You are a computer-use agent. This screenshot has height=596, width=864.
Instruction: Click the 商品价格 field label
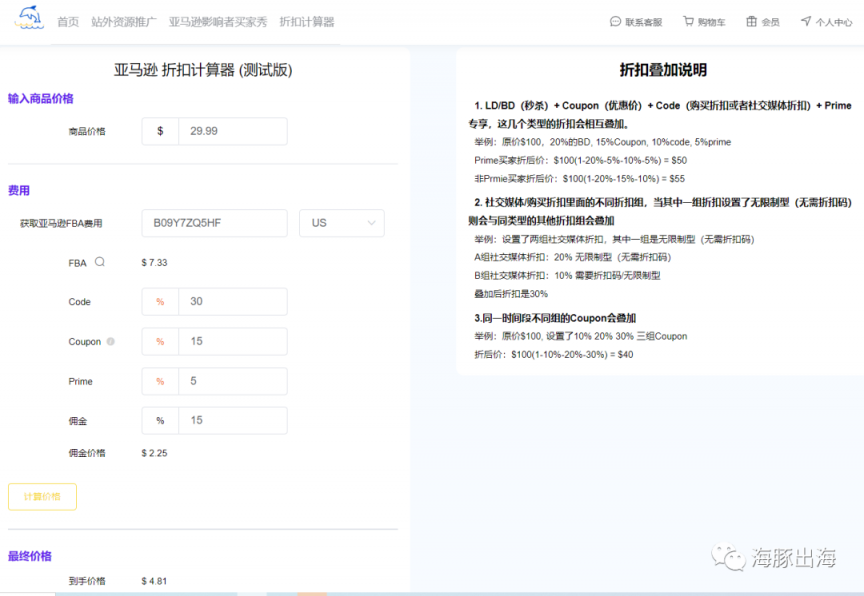click(x=87, y=132)
